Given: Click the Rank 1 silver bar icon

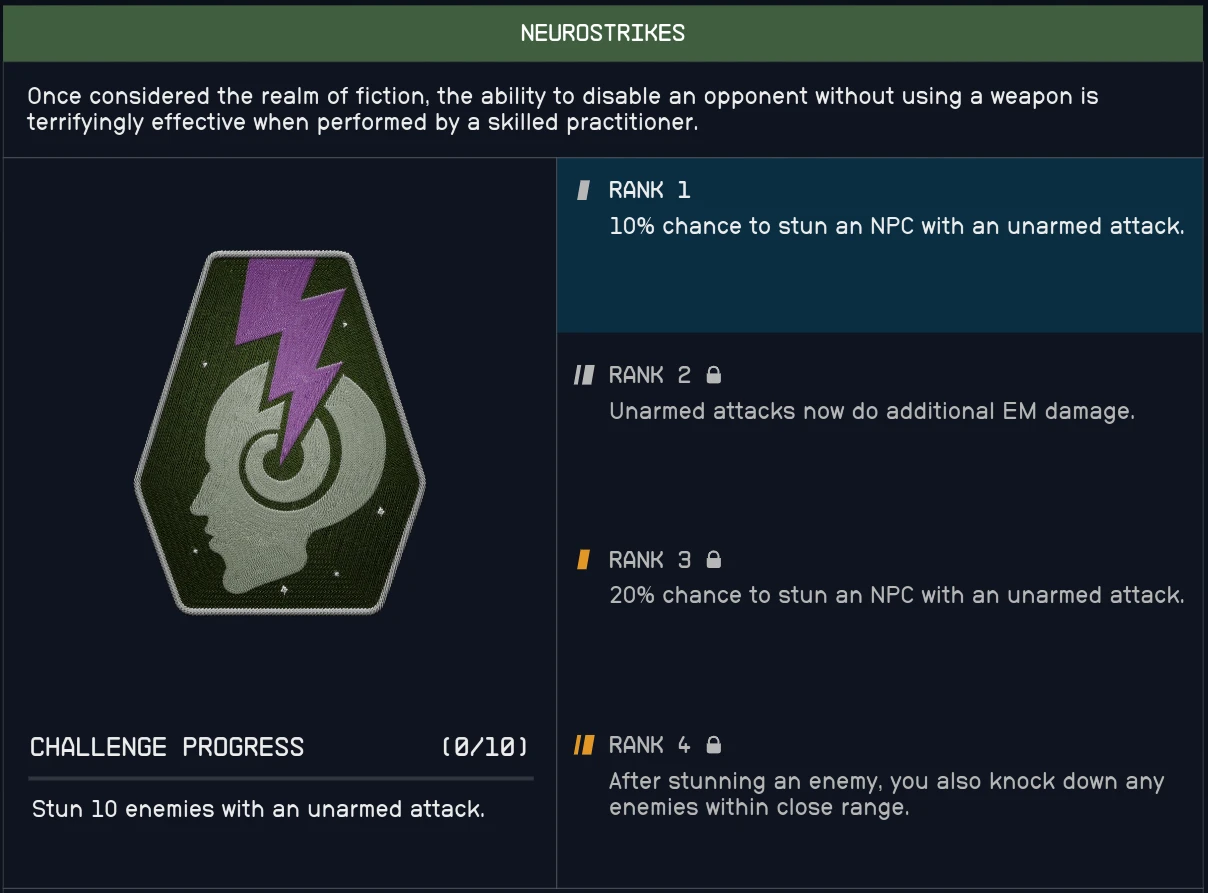Looking at the screenshot, I should coord(584,190).
